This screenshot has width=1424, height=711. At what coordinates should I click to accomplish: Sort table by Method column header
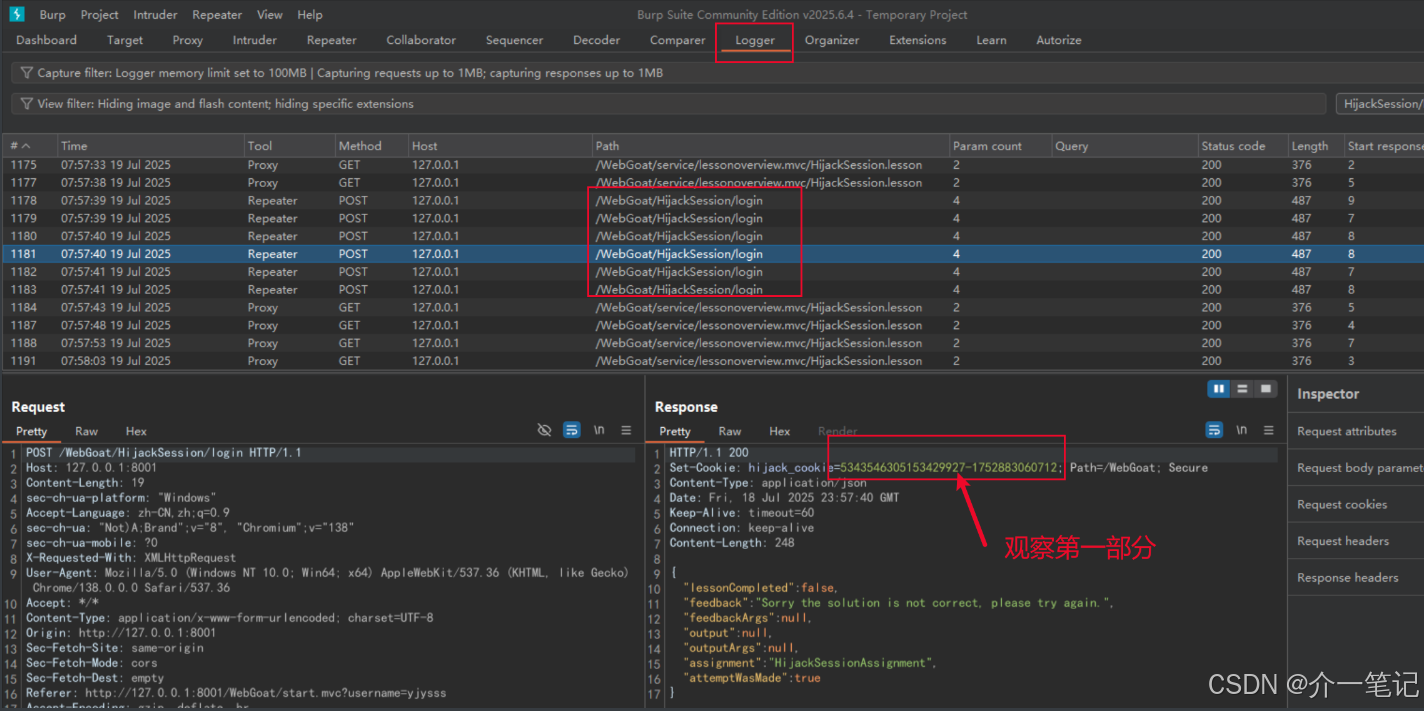(x=371, y=146)
